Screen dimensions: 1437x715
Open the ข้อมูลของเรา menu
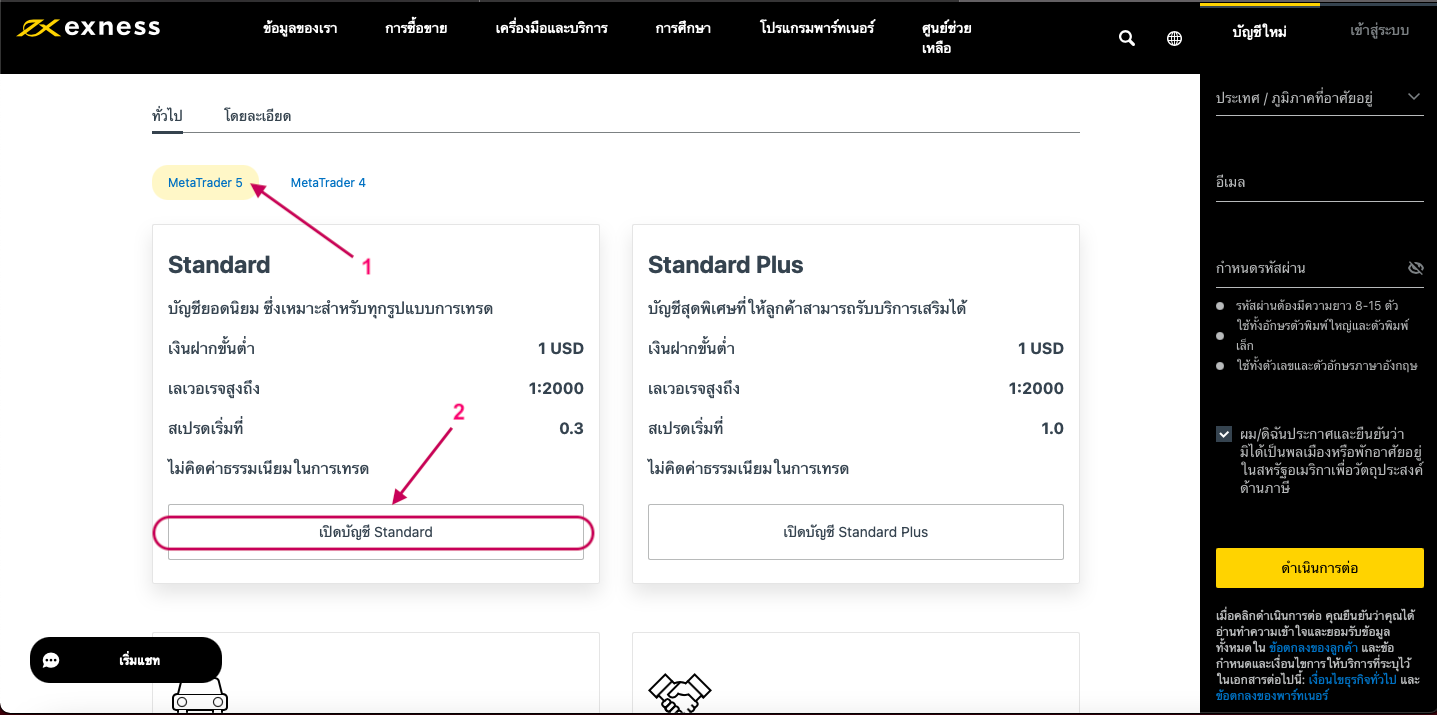click(300, 29)
